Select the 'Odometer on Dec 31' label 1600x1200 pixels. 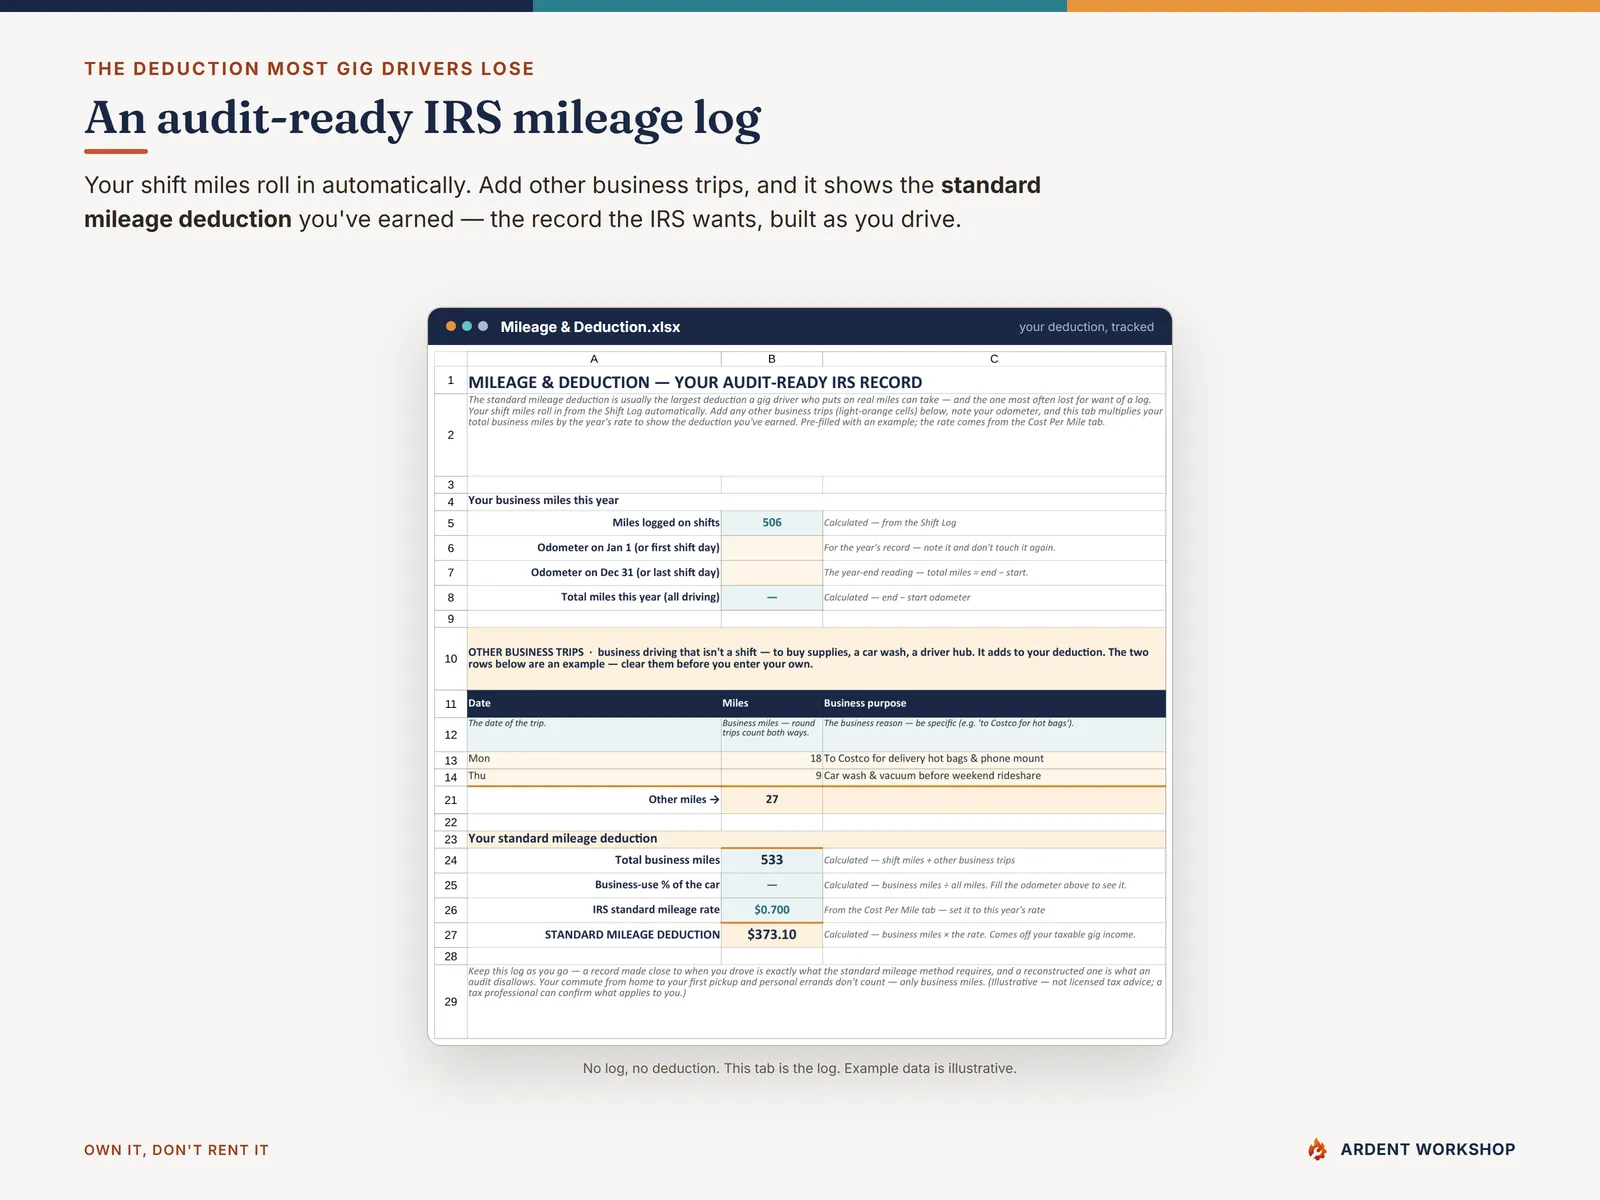click(x=625, y=572)
